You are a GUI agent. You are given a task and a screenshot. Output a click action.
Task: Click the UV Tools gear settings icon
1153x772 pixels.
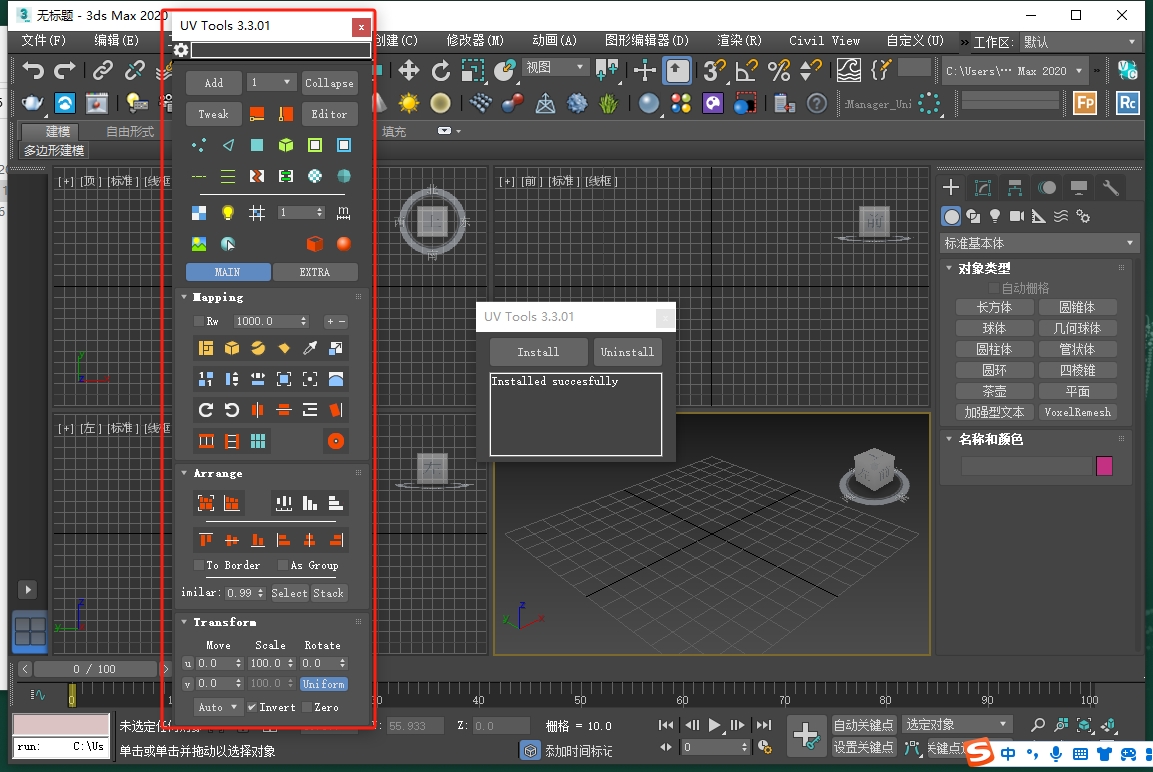coord(181,50)
